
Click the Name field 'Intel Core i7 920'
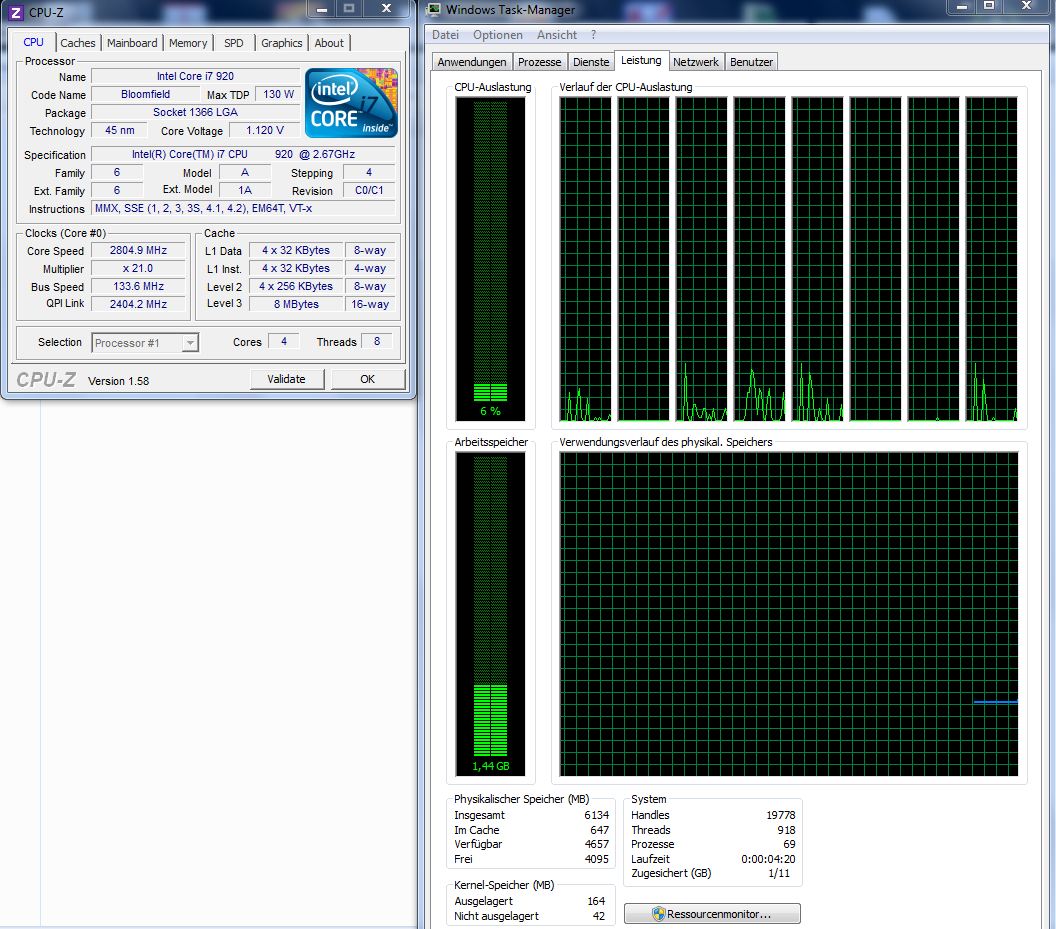click(195, 76)
